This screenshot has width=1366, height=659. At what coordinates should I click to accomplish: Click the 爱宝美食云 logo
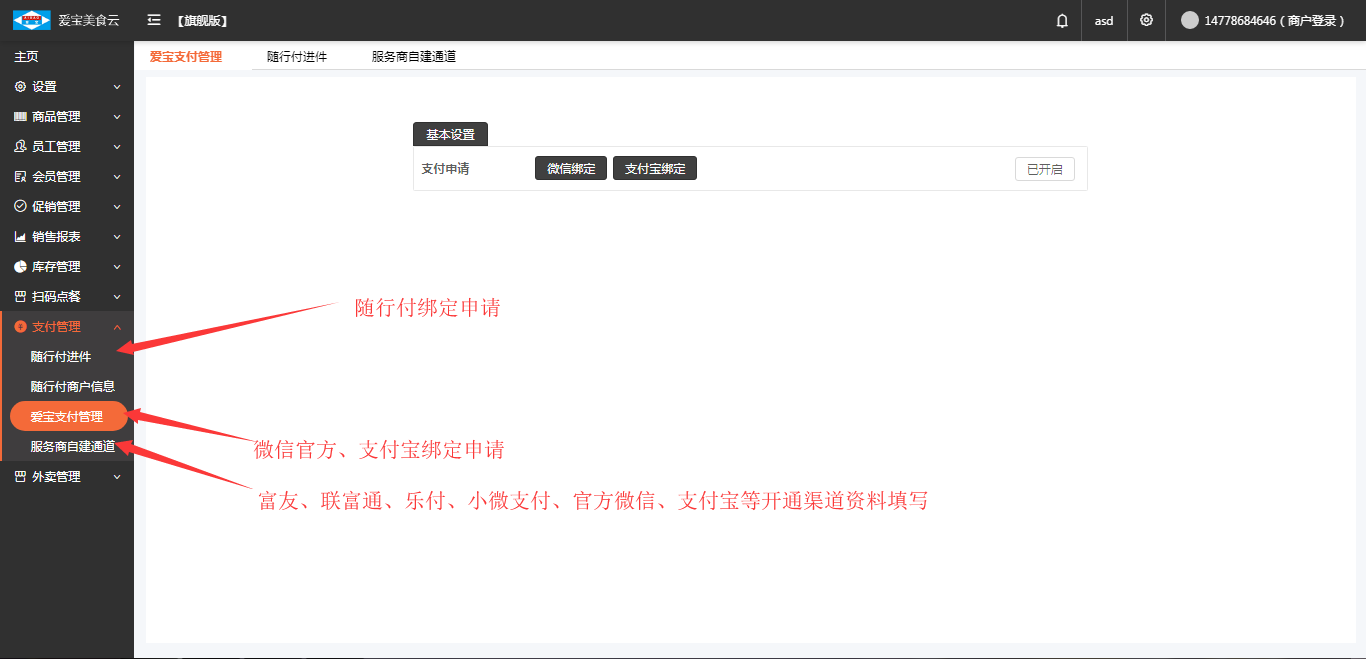[31, 20]
